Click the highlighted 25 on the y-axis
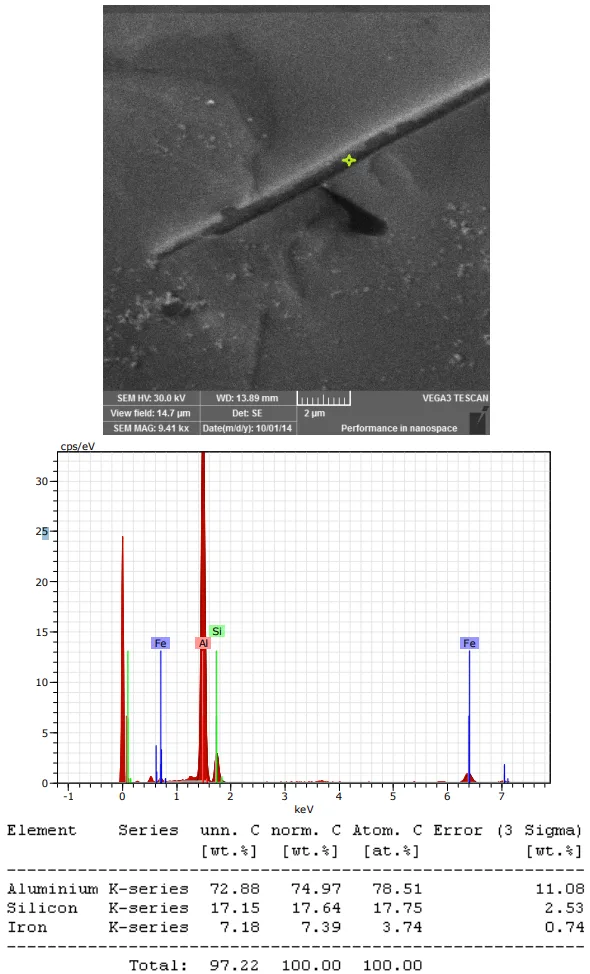590x974 pixels. pyautogui.click(x=42, y=532)
